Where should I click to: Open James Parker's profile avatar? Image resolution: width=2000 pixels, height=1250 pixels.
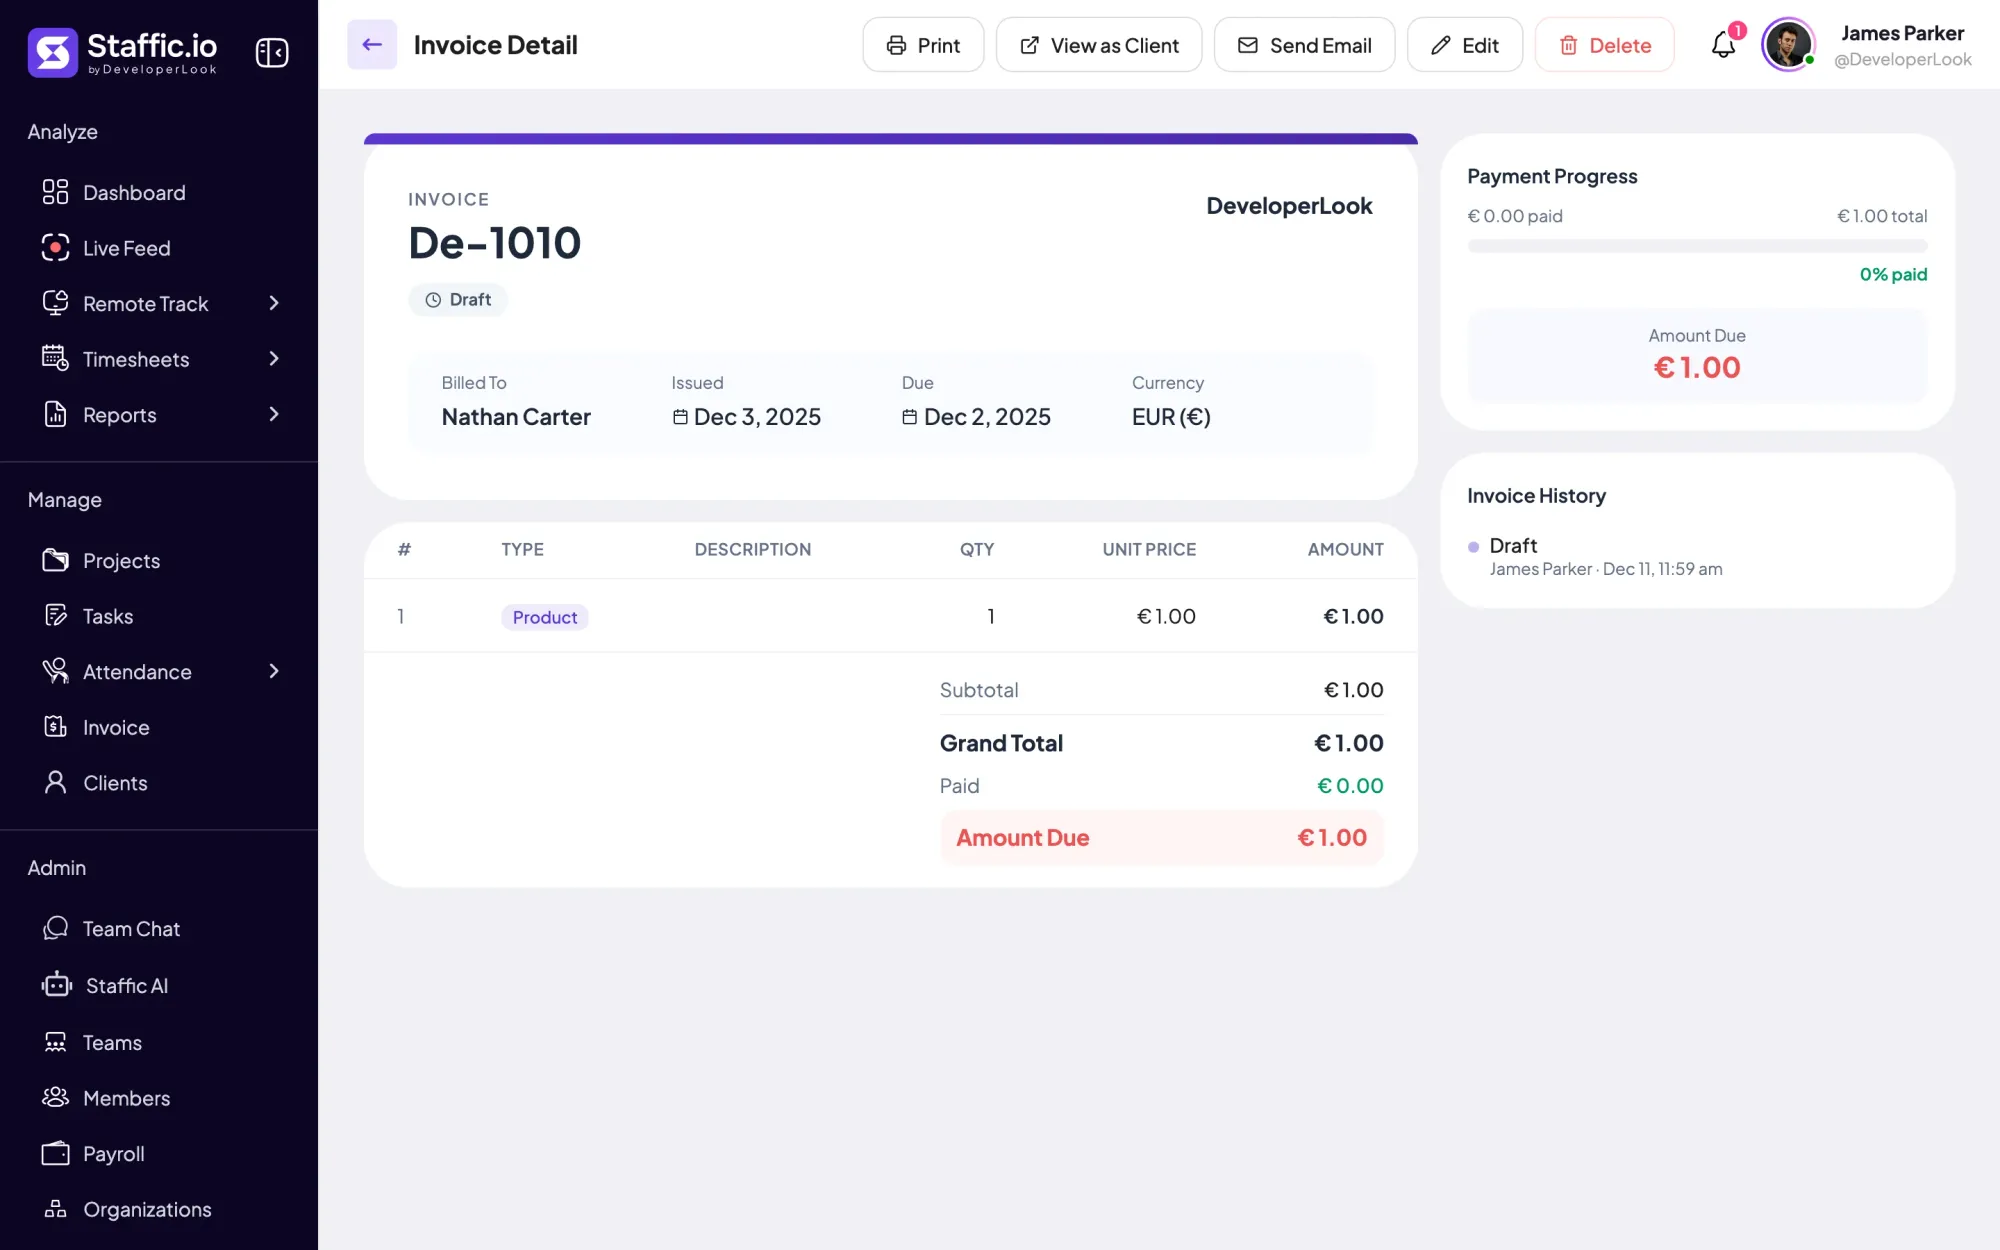(1788, 45)
